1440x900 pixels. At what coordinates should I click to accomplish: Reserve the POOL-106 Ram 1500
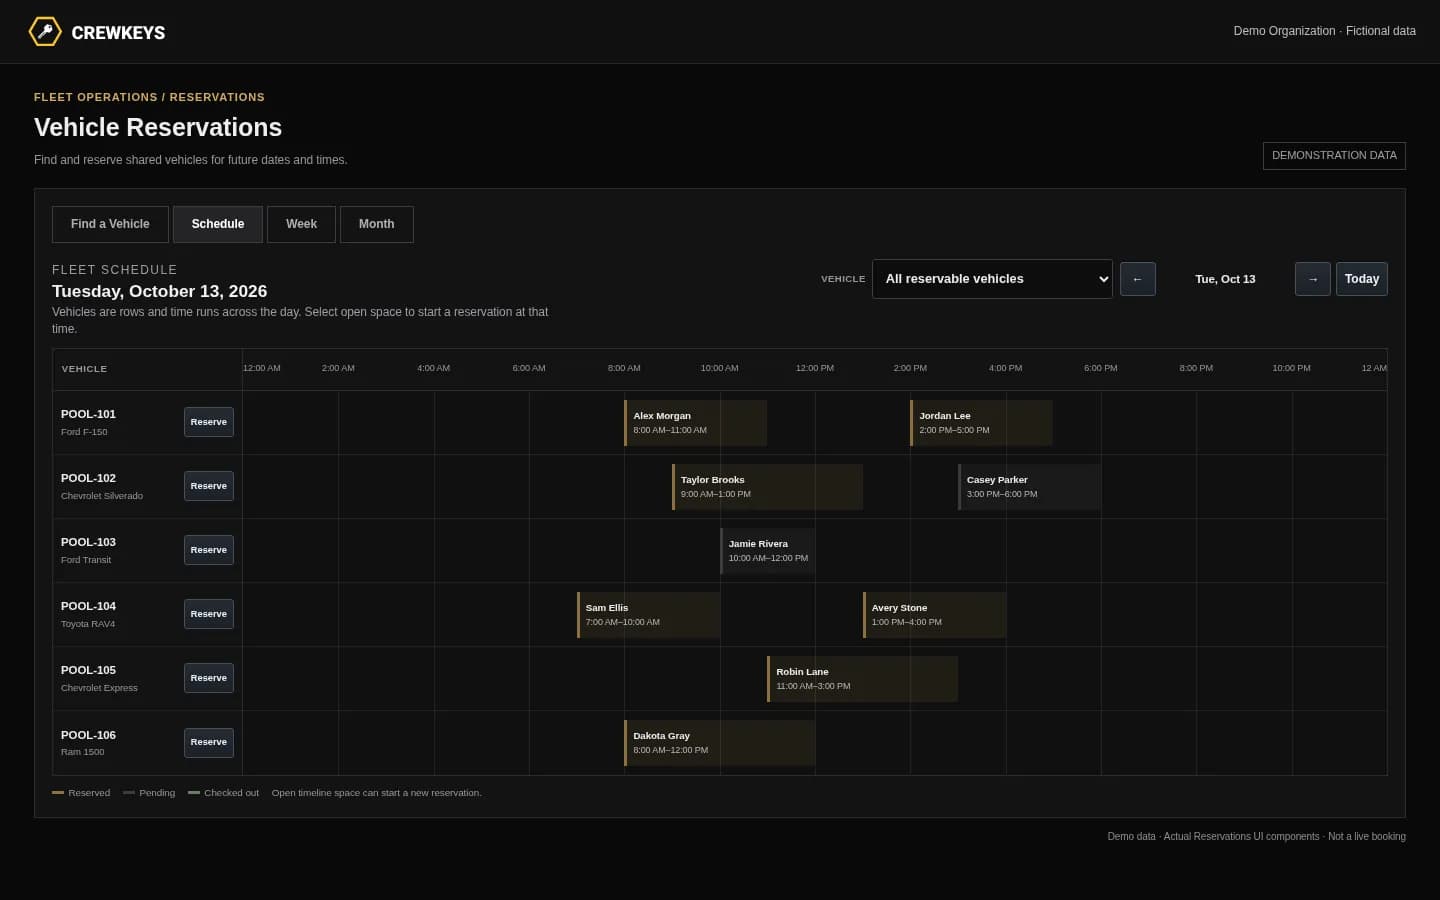[x=209, y=742]
